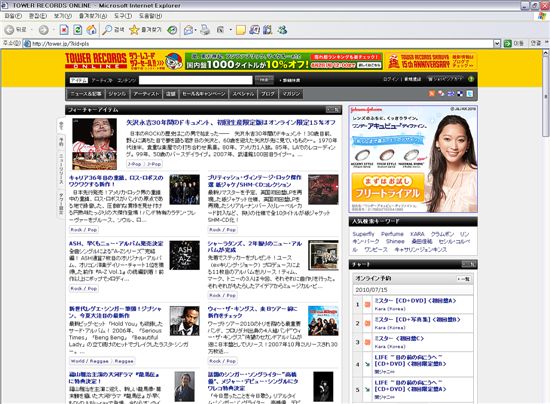
Task: Click the 15th Anniversary banner
Action: point(431,61)
